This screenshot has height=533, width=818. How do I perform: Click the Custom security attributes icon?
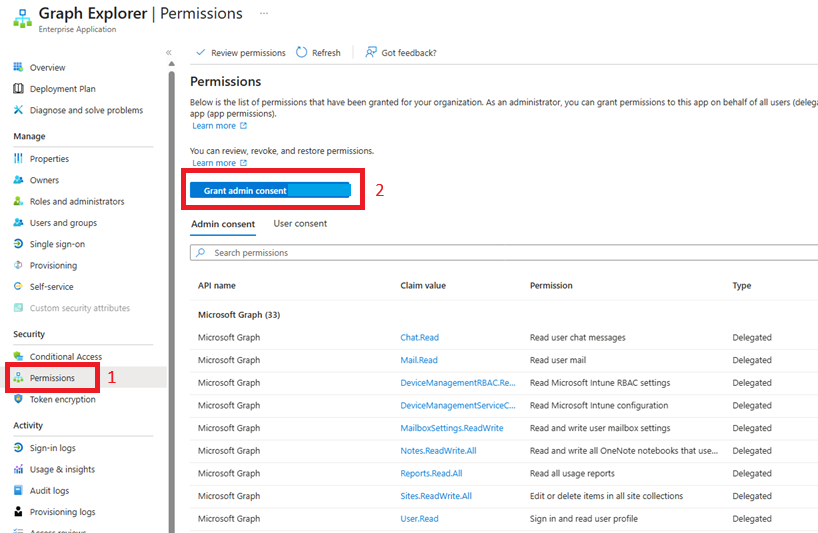(x=18, y=308)
